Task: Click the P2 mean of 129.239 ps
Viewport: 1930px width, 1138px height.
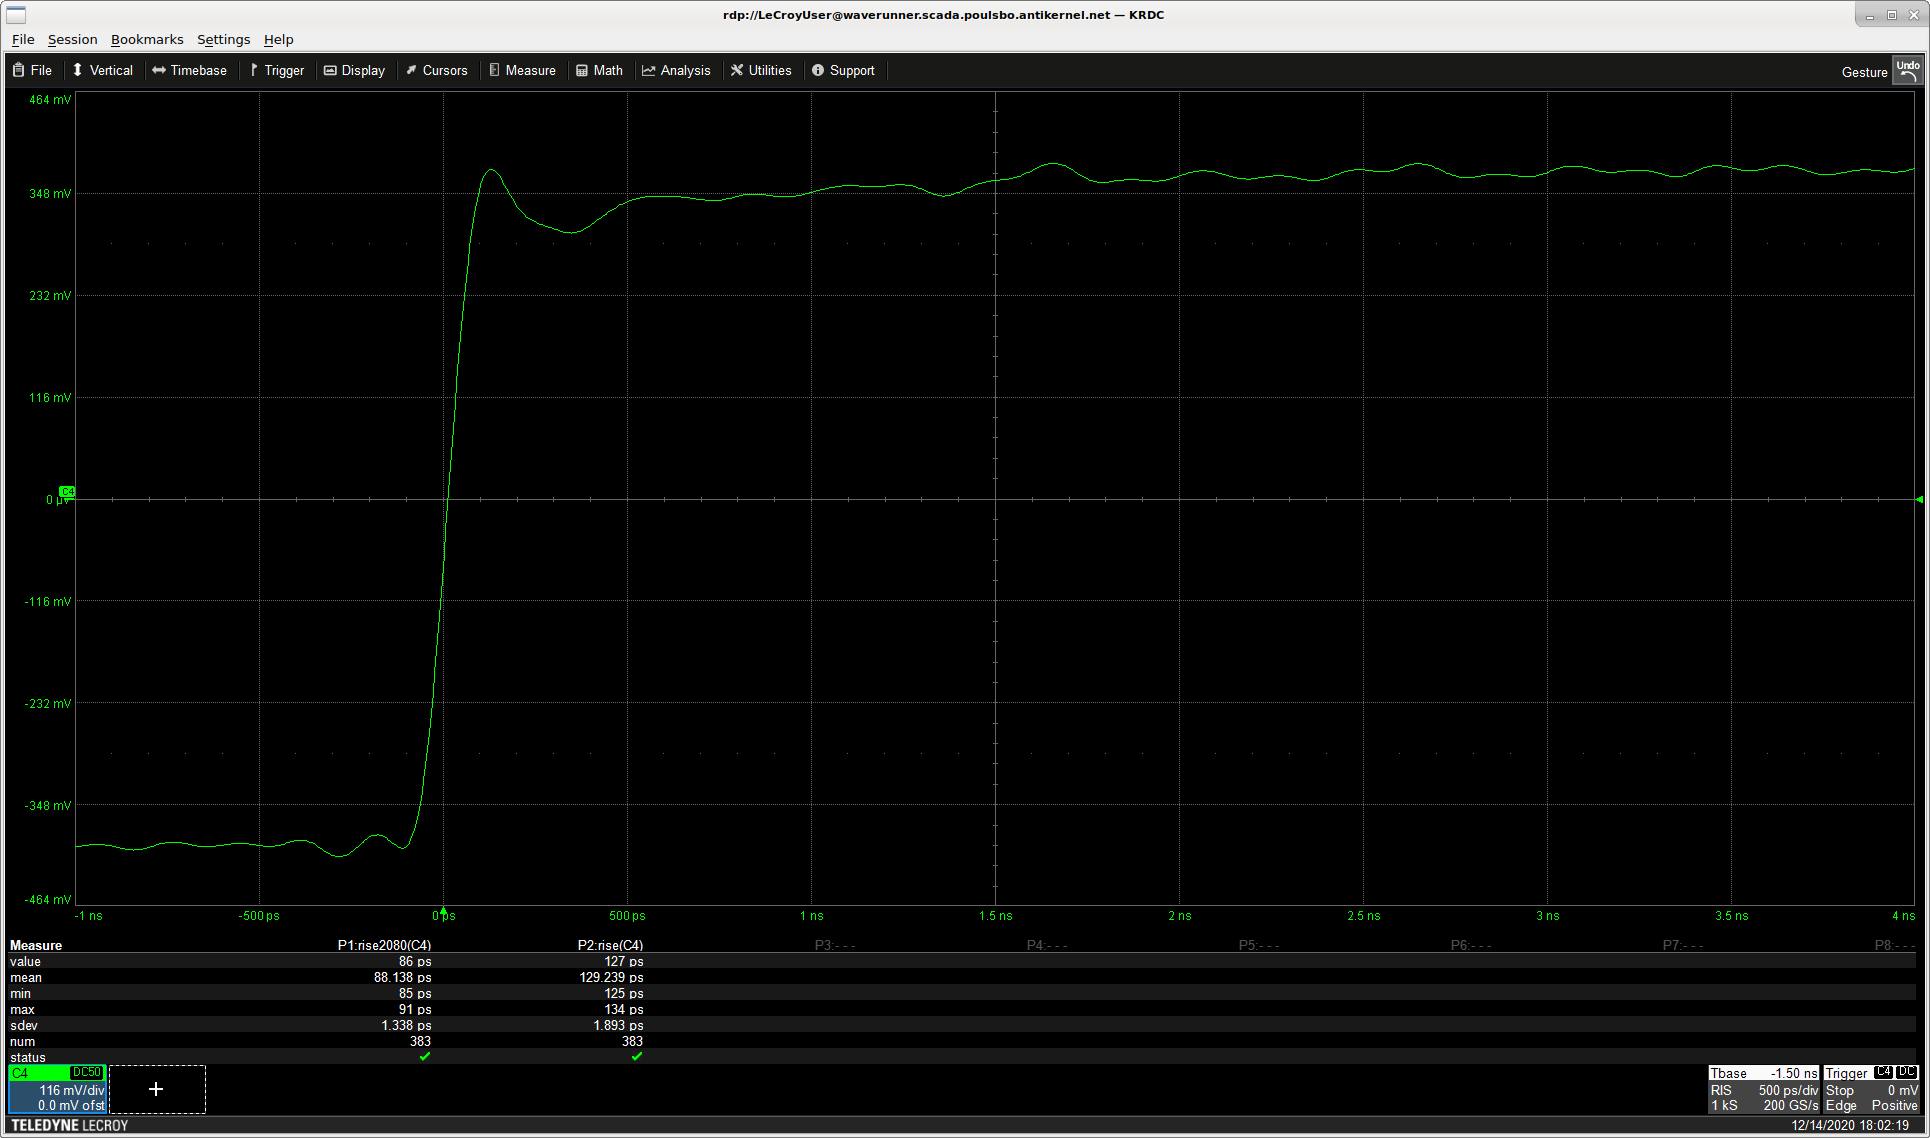Action: [x=612, y=977]
